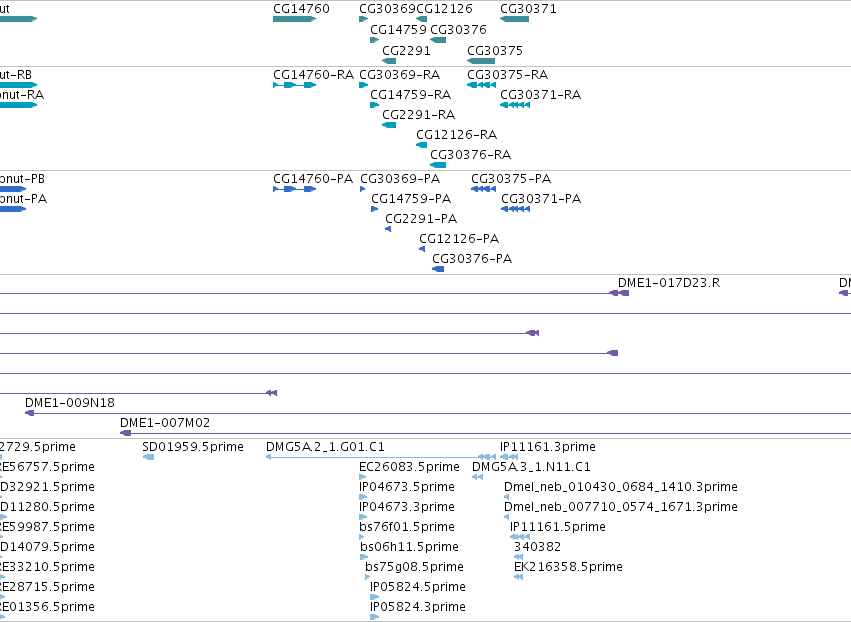Click the 340382 EST label
The height and width of the screenshot is (622, 851).
coord(537,547)
